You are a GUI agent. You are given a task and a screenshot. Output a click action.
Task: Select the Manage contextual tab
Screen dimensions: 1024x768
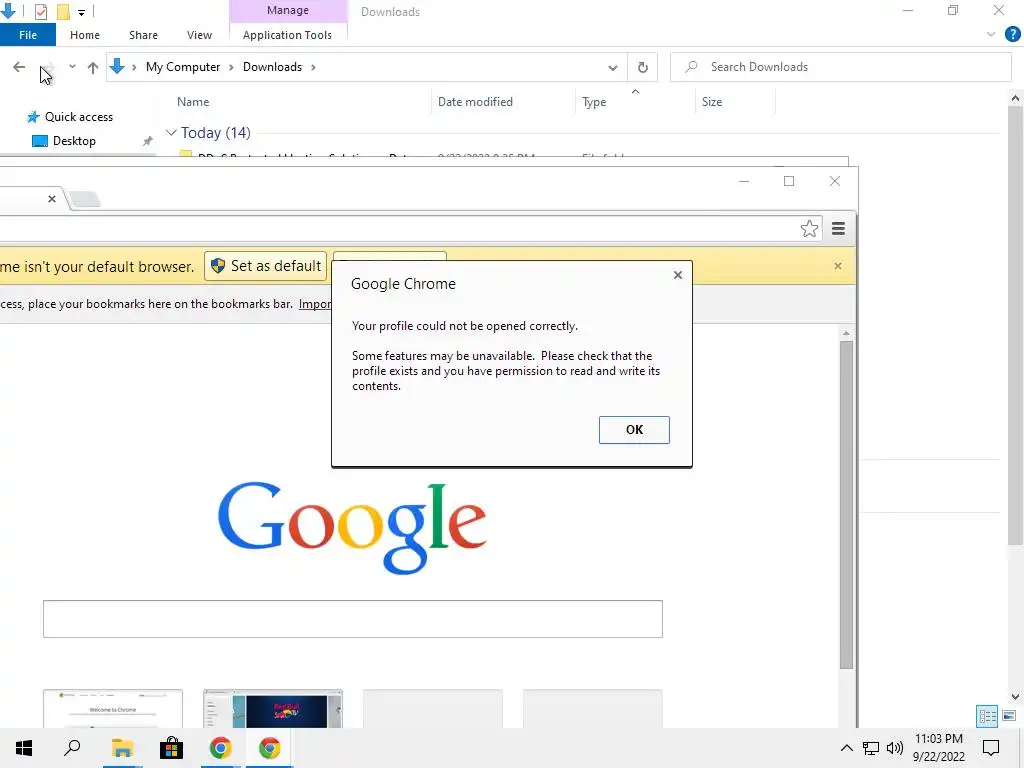pos(287,10)
